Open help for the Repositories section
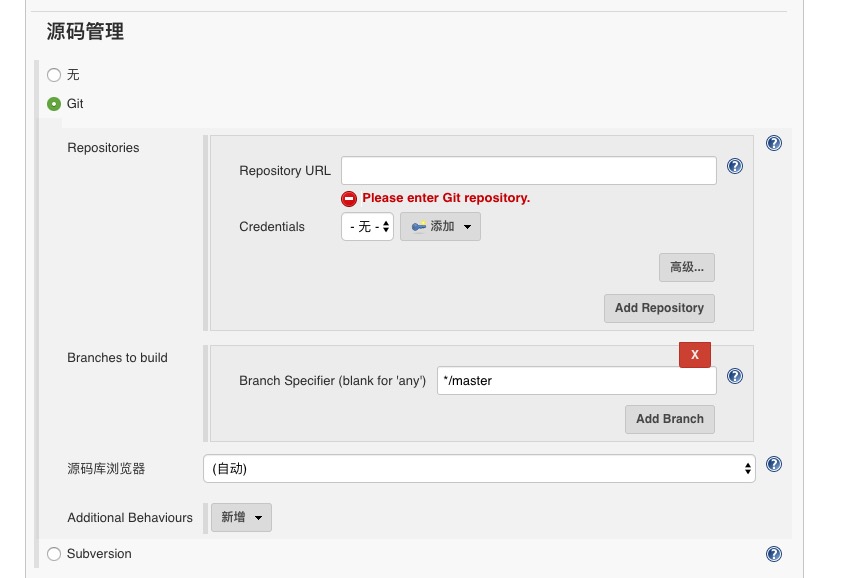 pos(774,143)
